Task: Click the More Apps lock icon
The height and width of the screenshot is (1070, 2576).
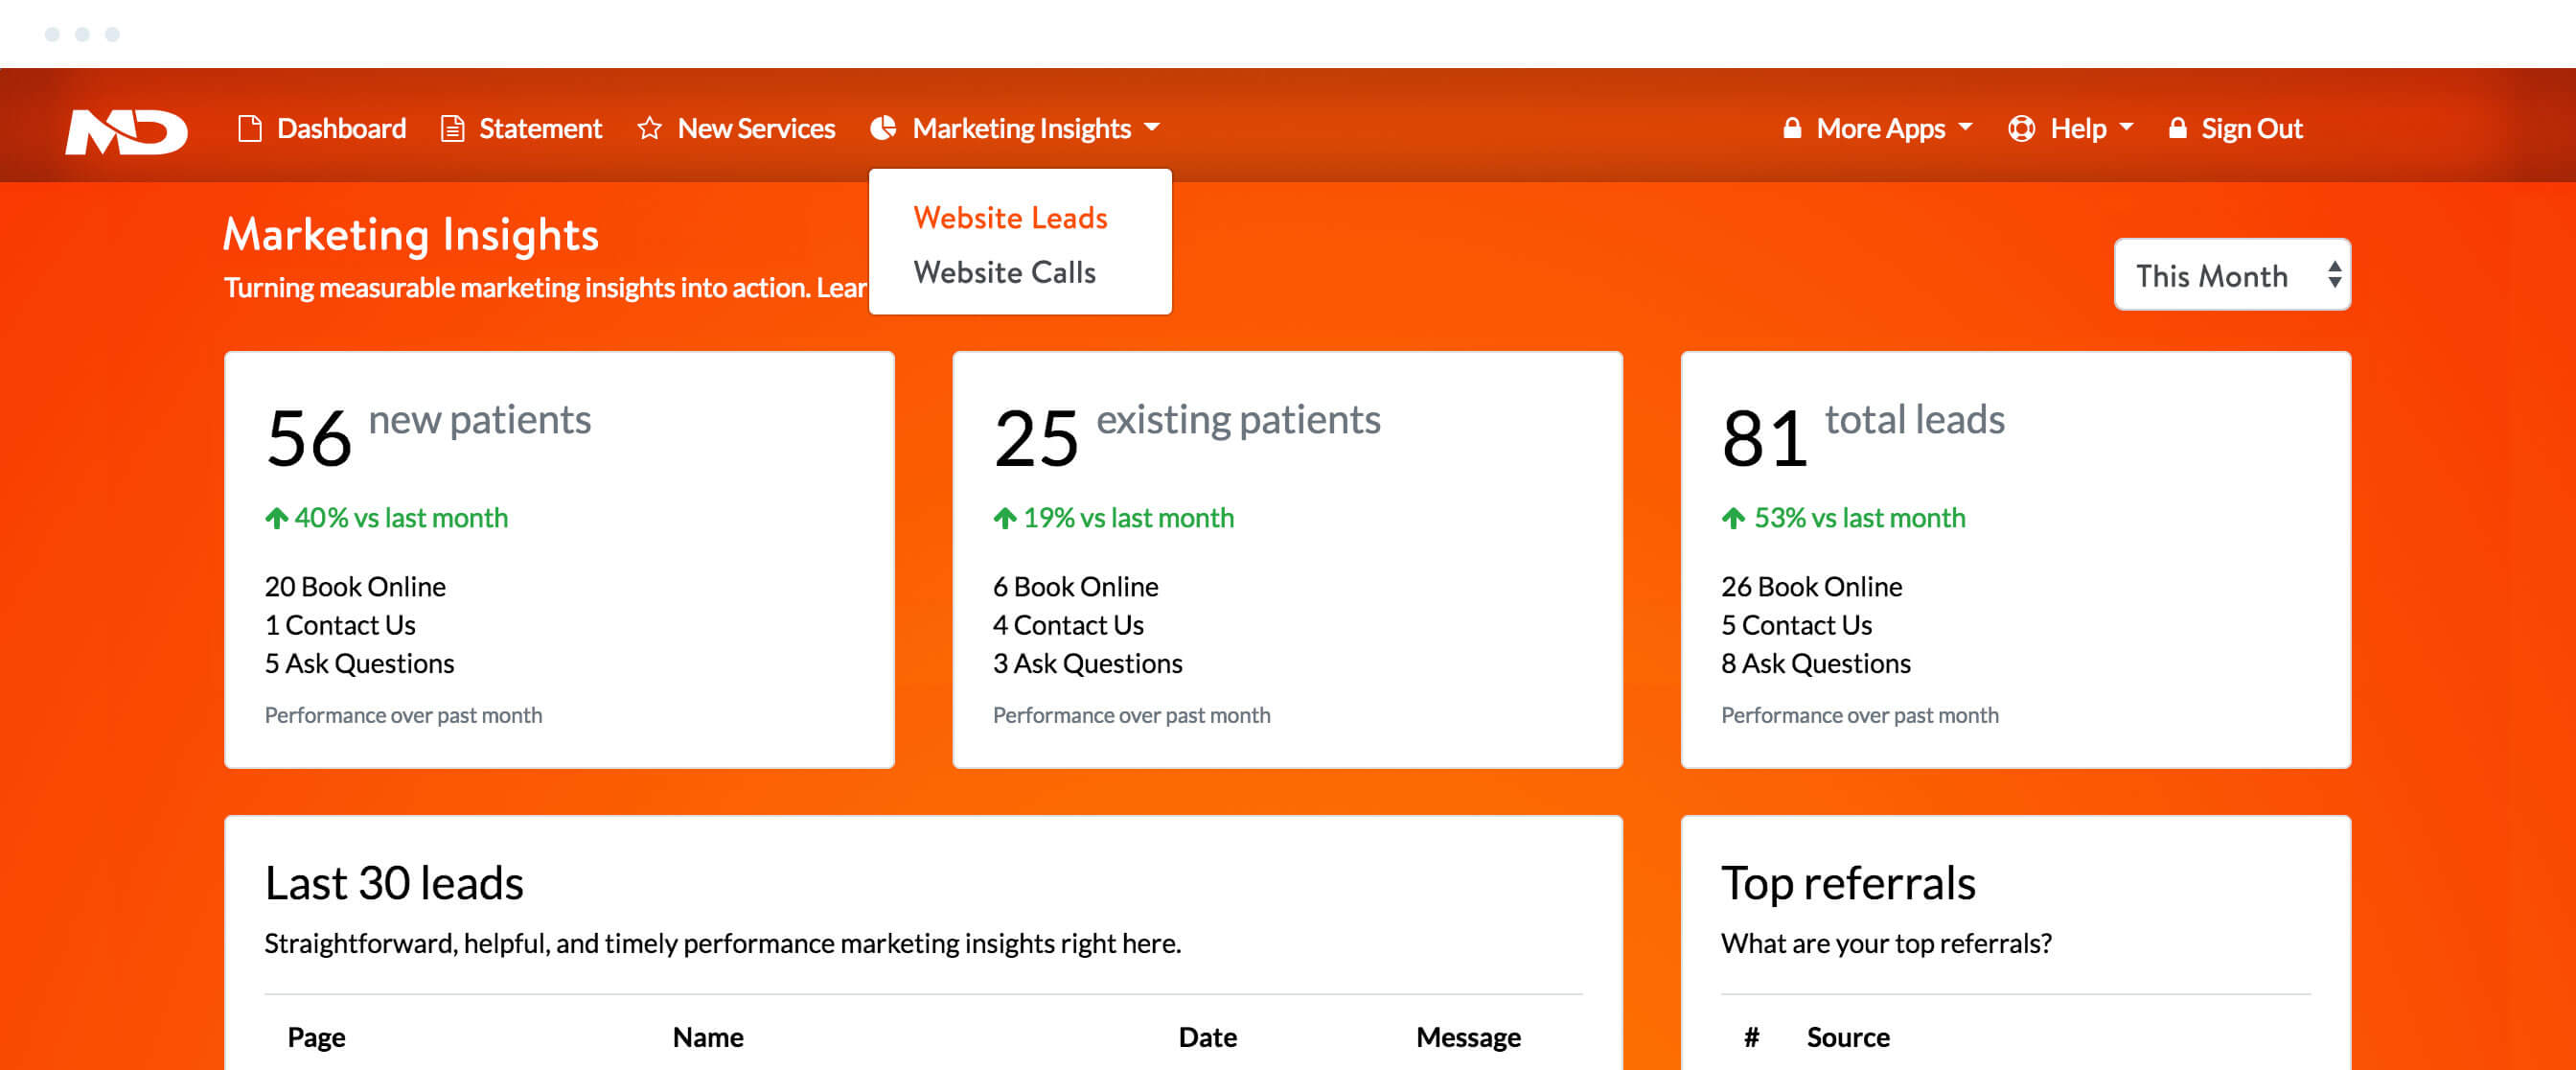Action: click(1791, 128)
